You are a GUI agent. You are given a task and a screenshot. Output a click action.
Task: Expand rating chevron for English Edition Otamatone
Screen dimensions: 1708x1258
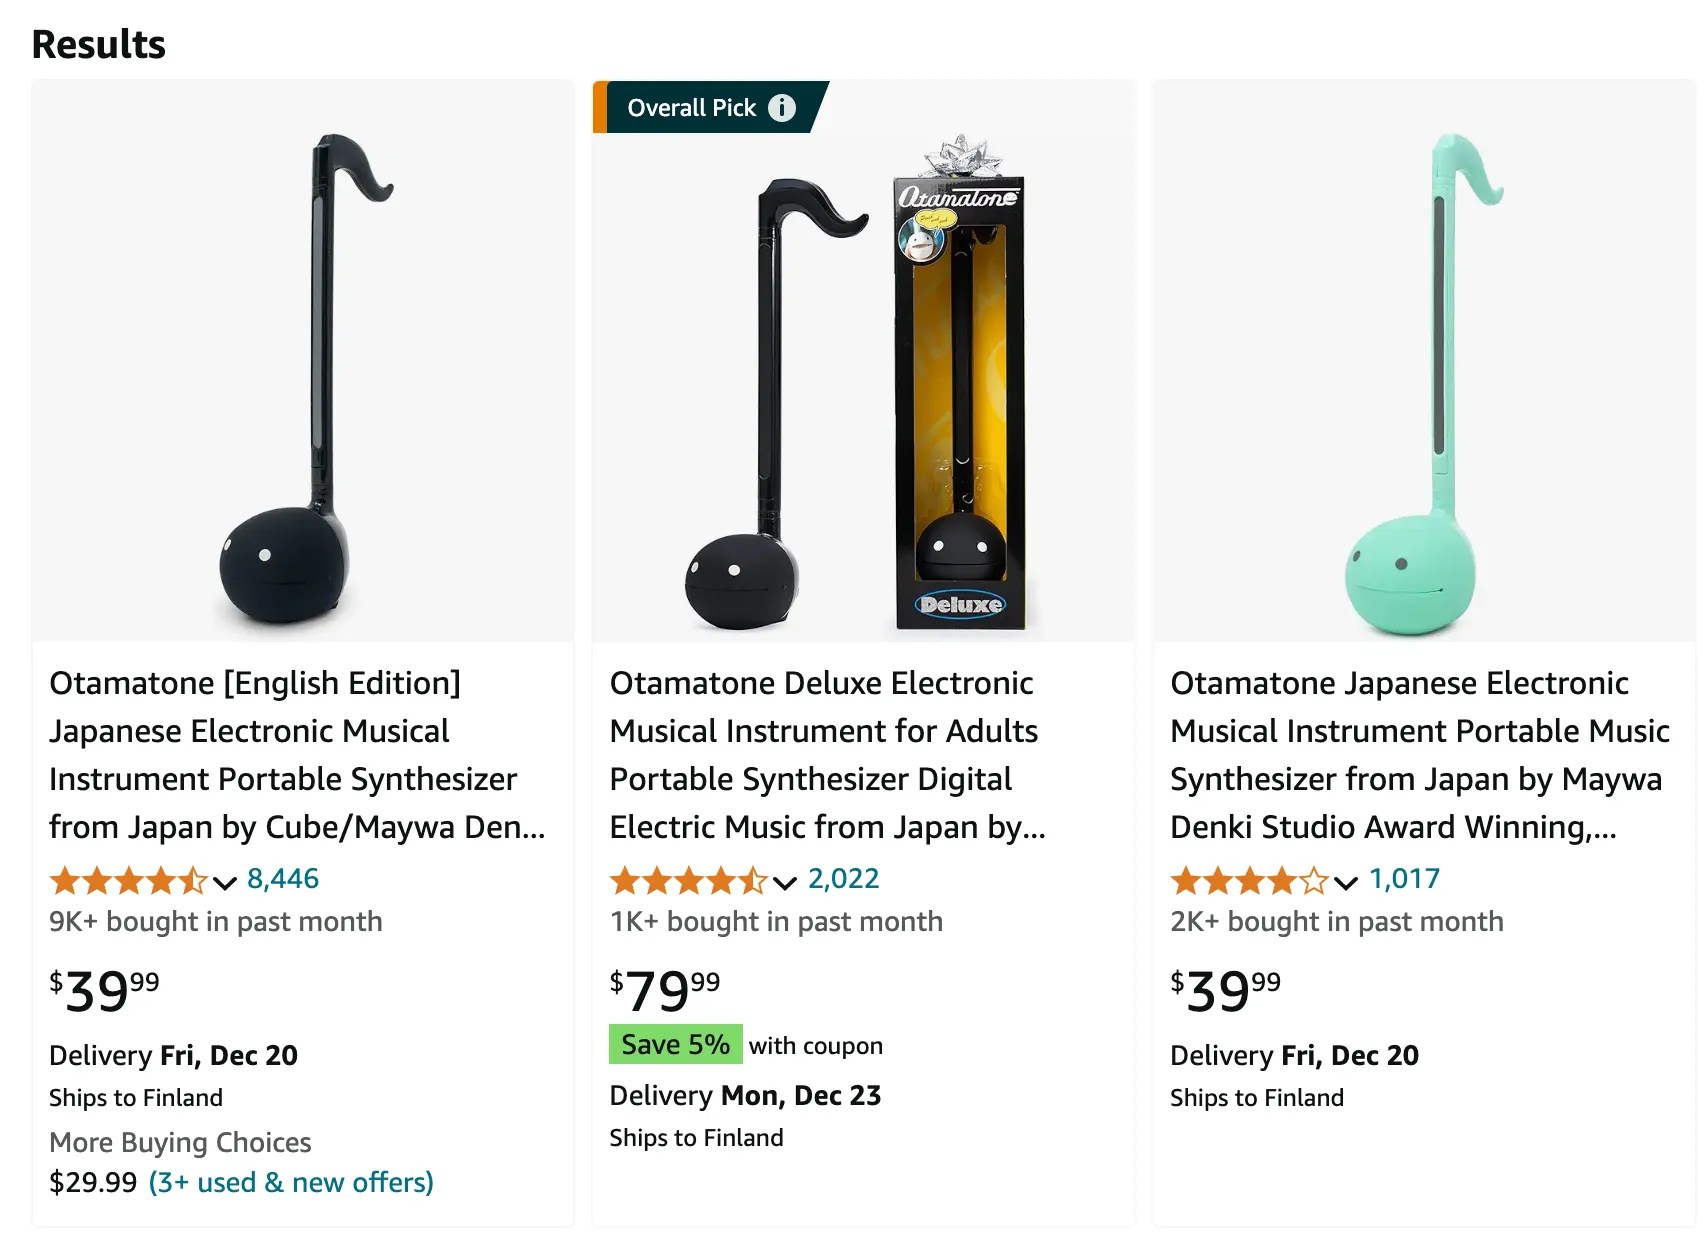pyautogui.click(x=225, y=882)
